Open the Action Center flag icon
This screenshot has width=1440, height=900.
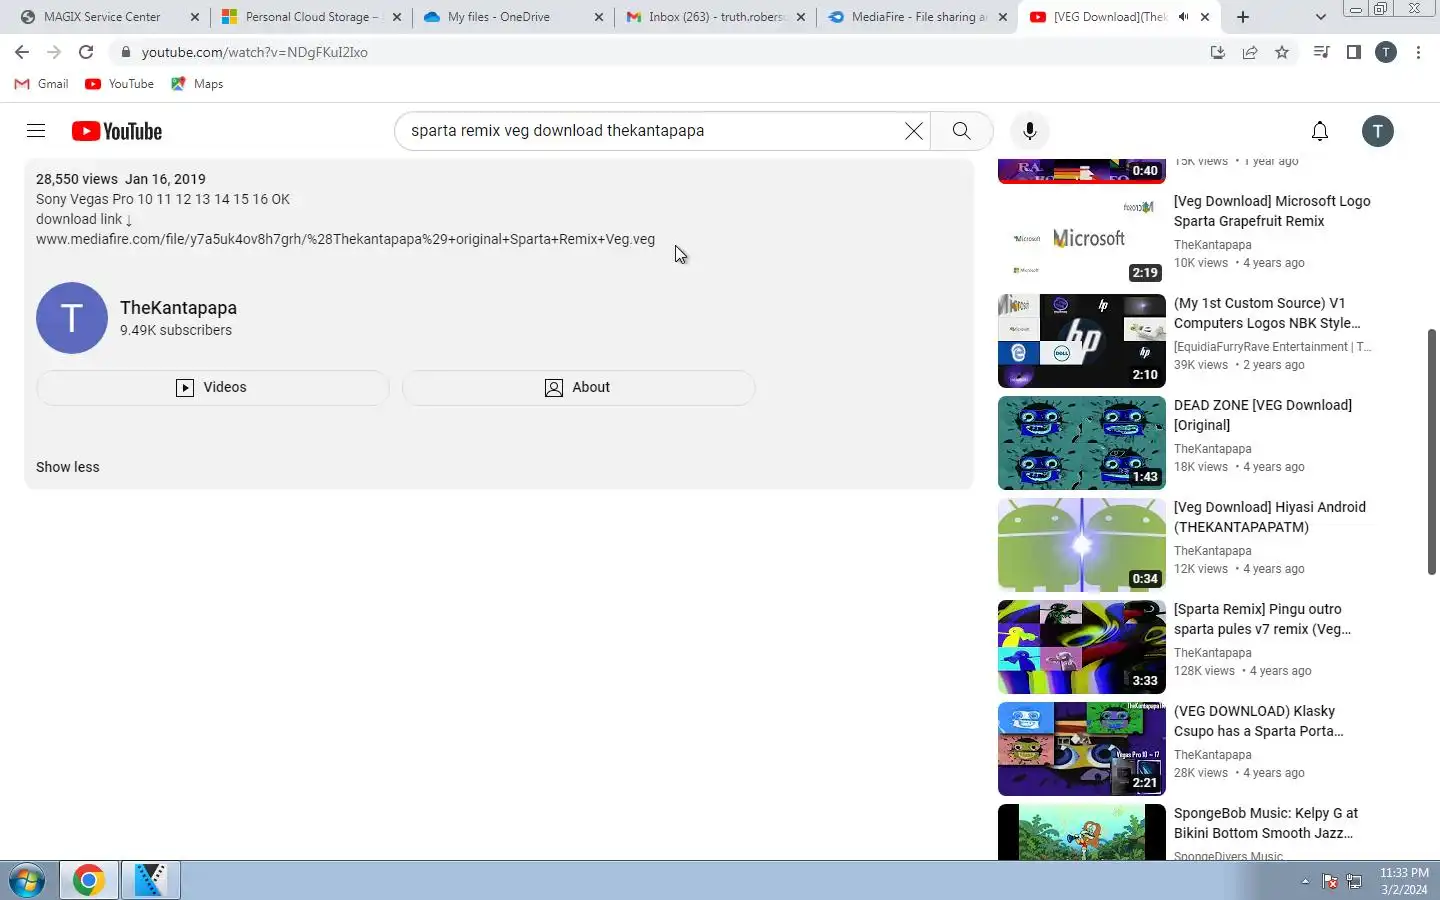coord(1330,881)
